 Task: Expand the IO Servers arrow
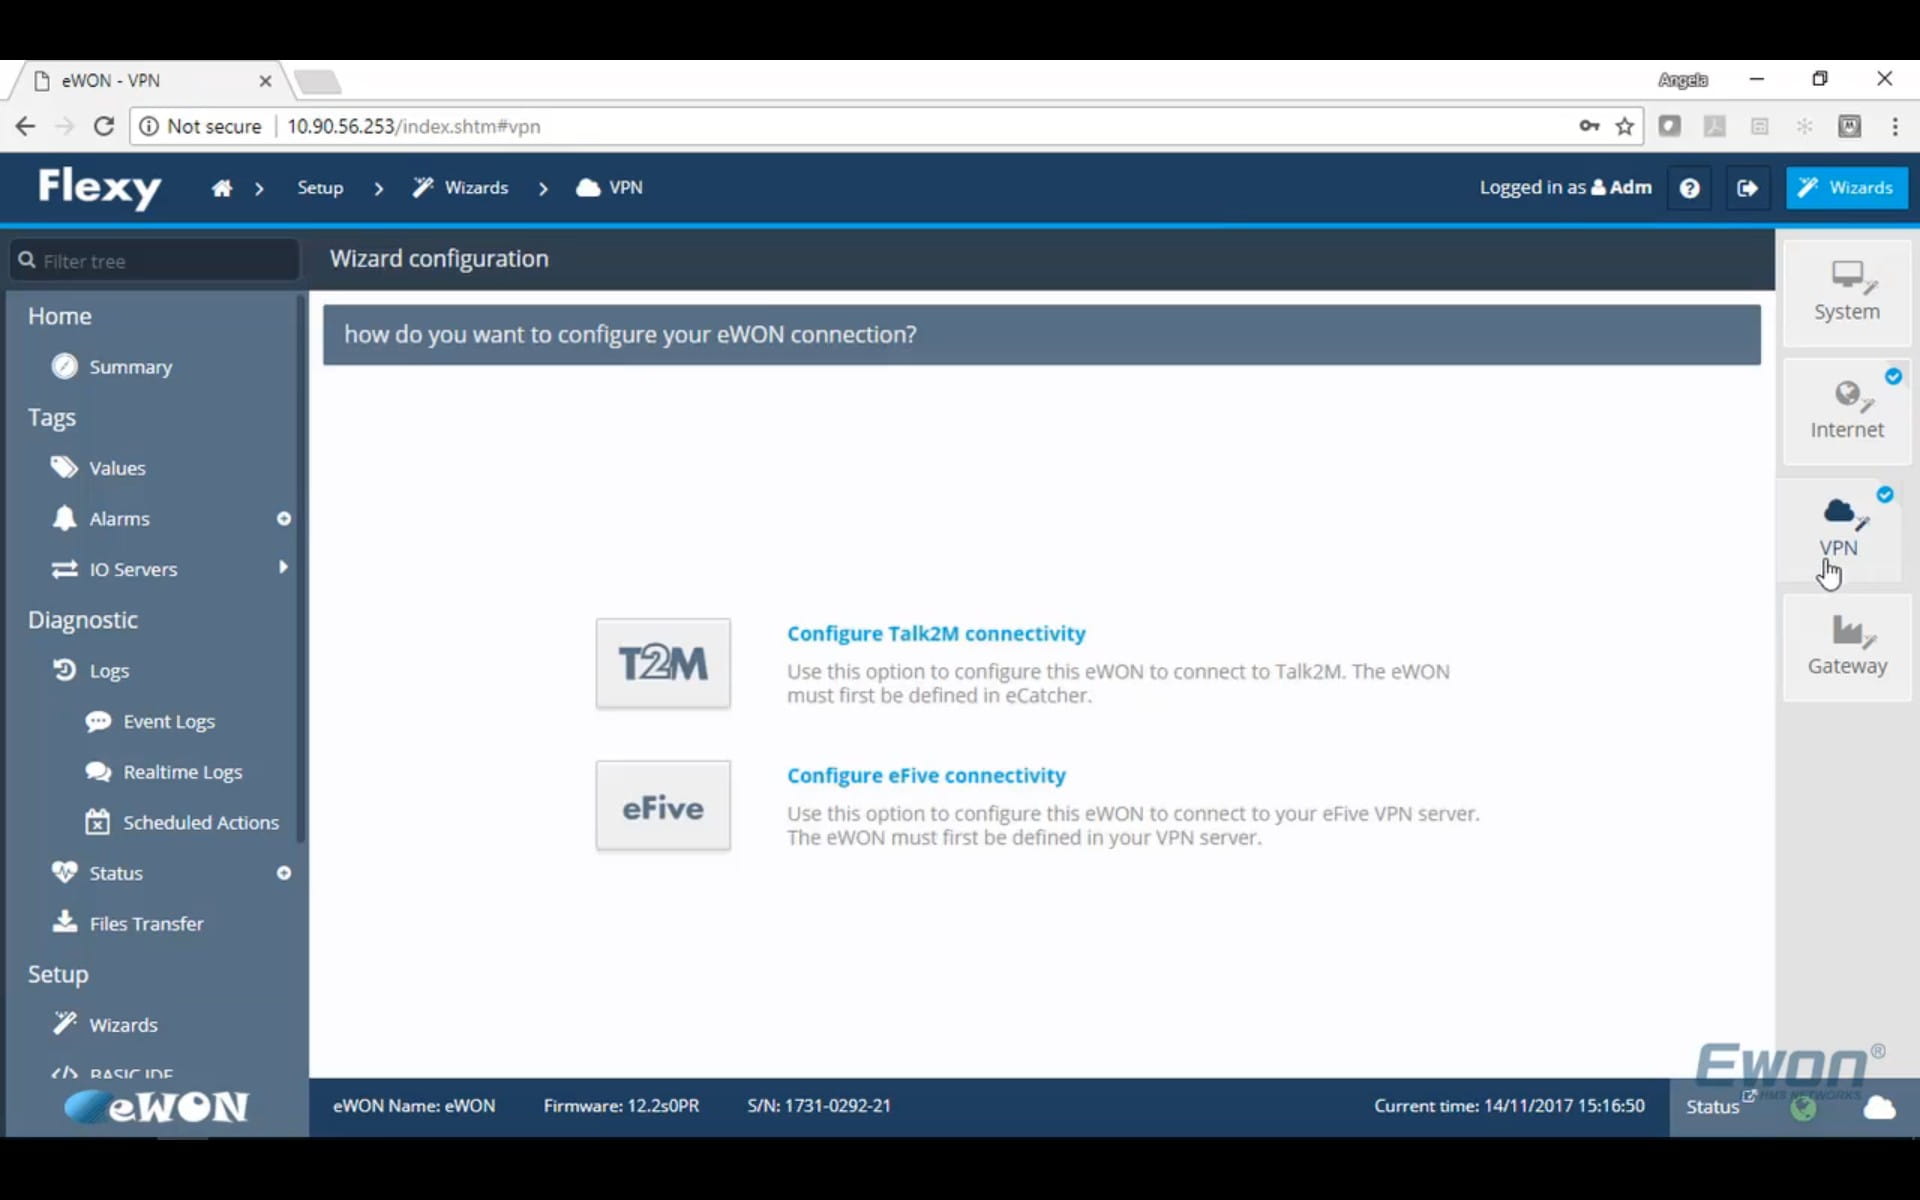(x=284, y=567)
